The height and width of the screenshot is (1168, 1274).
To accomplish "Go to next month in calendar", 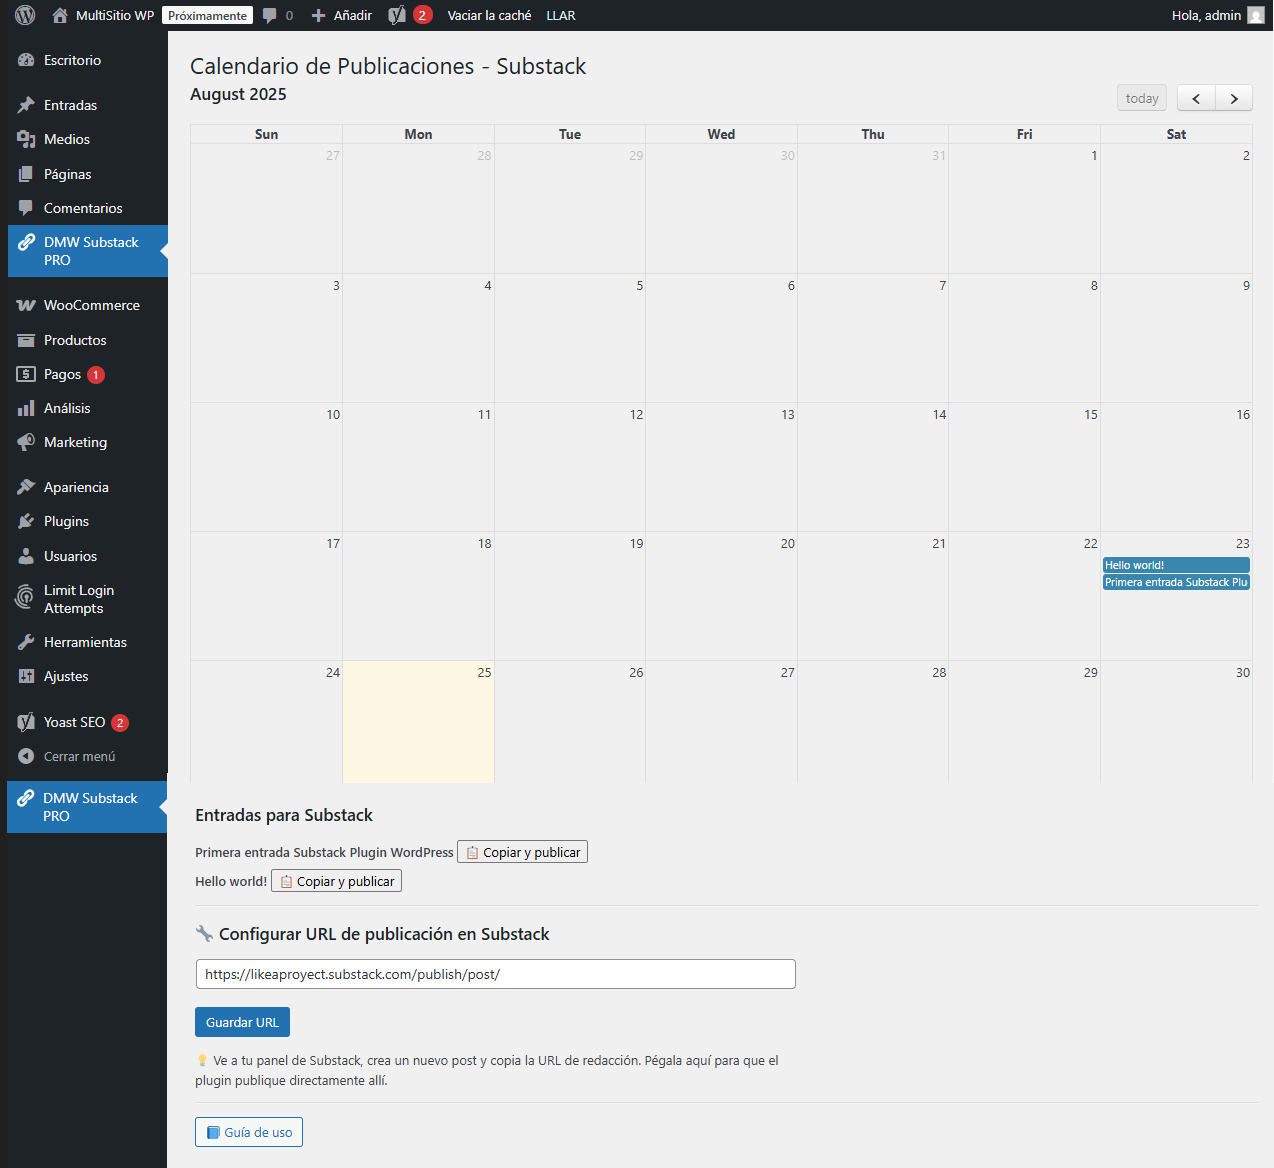I will pyautogui.click(x=1234, y=98).
